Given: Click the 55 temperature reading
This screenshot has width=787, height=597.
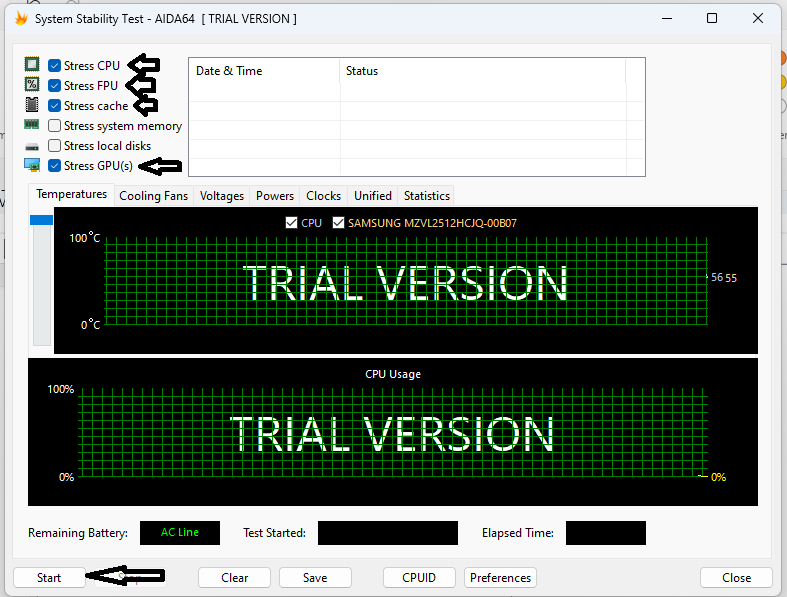Looking at the screenshot, I should coord(731,278).
